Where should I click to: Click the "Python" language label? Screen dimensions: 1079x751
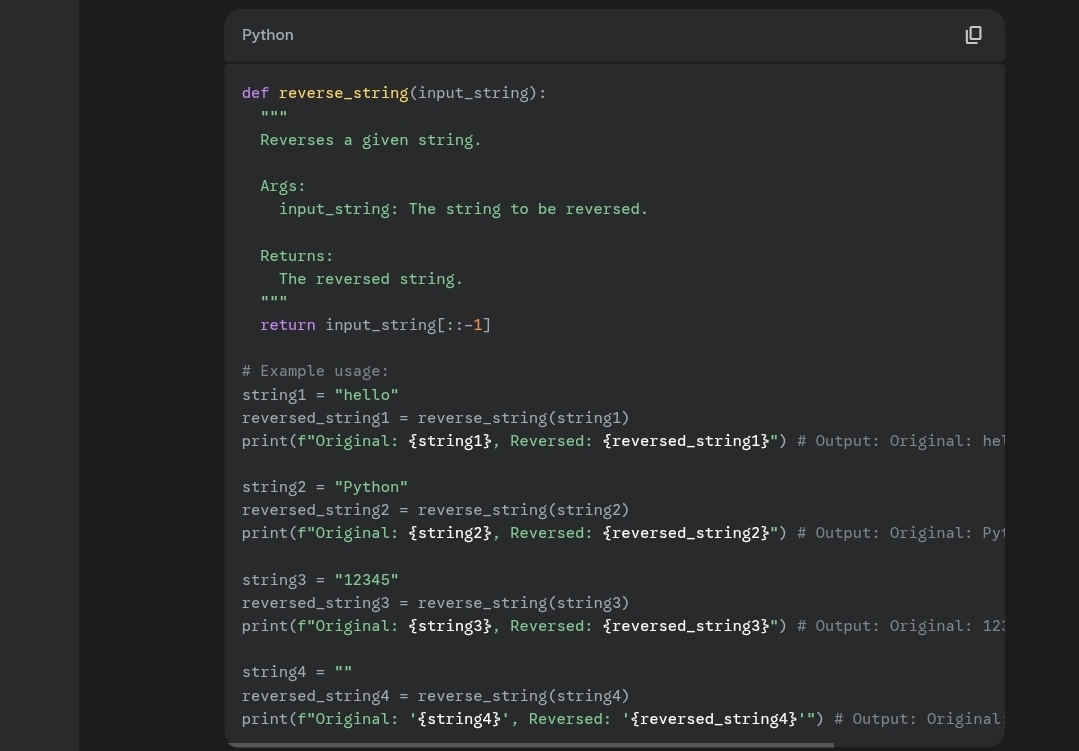click(268, 35)
